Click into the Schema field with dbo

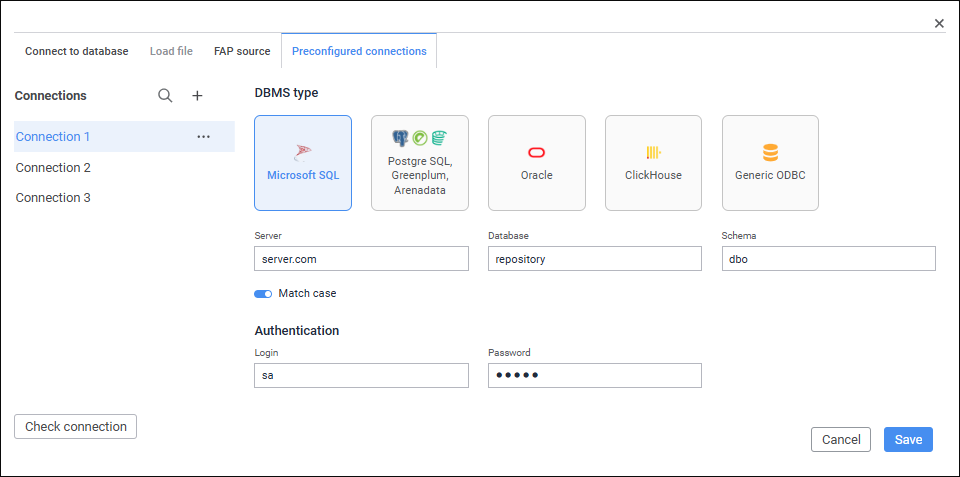[829, 258]
